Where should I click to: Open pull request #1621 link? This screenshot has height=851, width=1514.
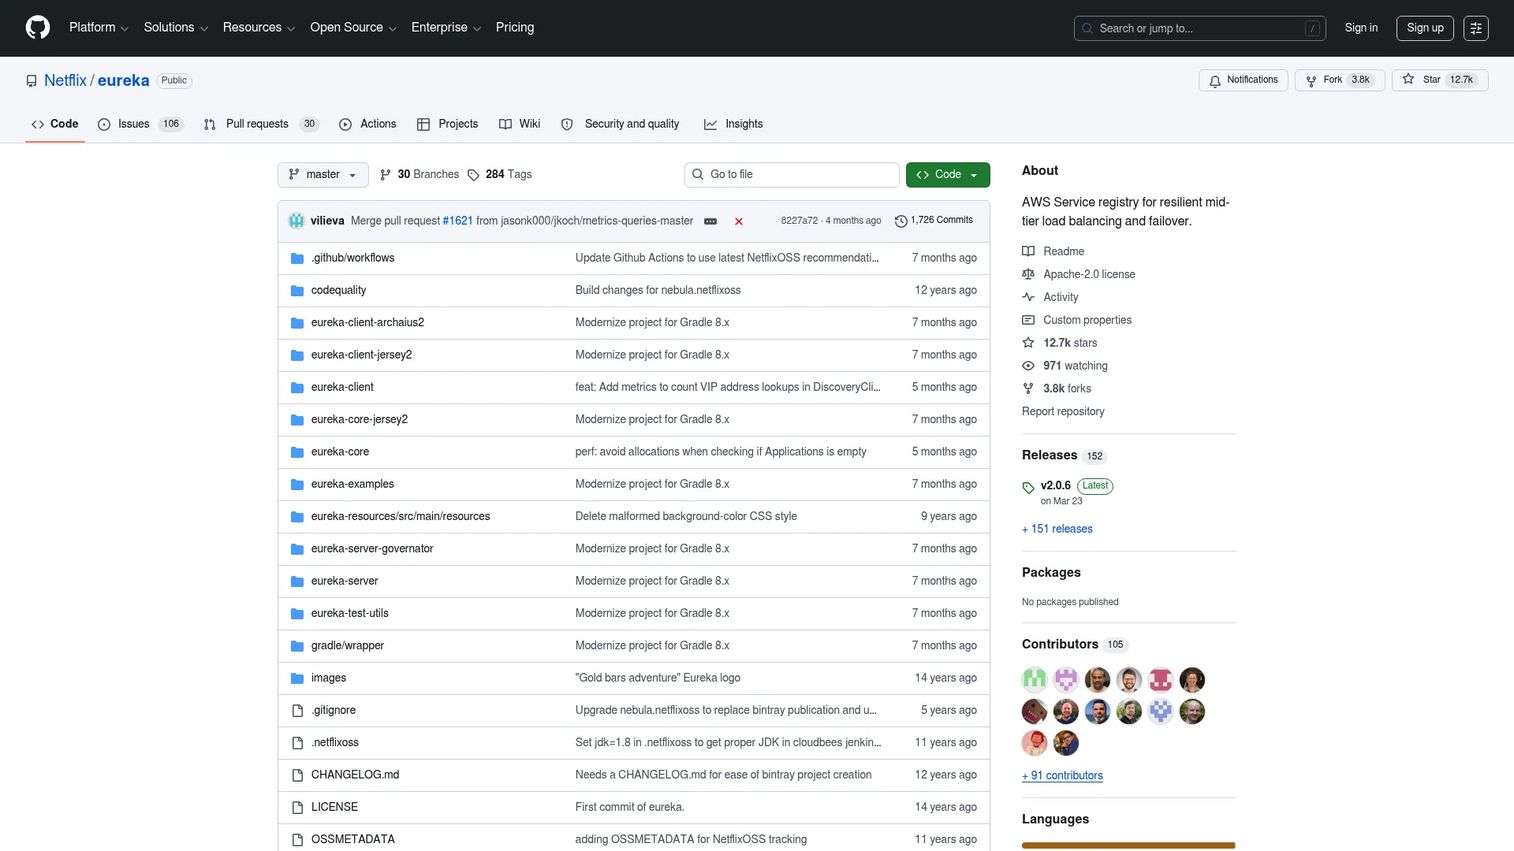tap(458, 221)
